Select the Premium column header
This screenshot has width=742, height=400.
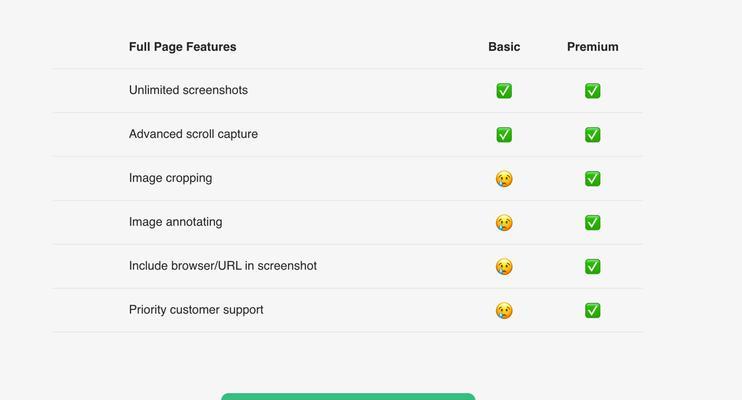click(592, 47)
